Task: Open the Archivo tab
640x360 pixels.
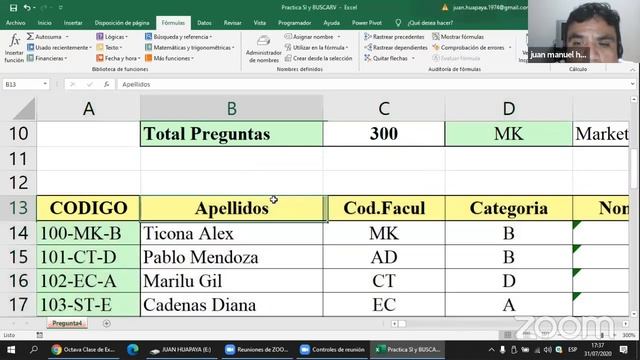Action: coord(16,23)
